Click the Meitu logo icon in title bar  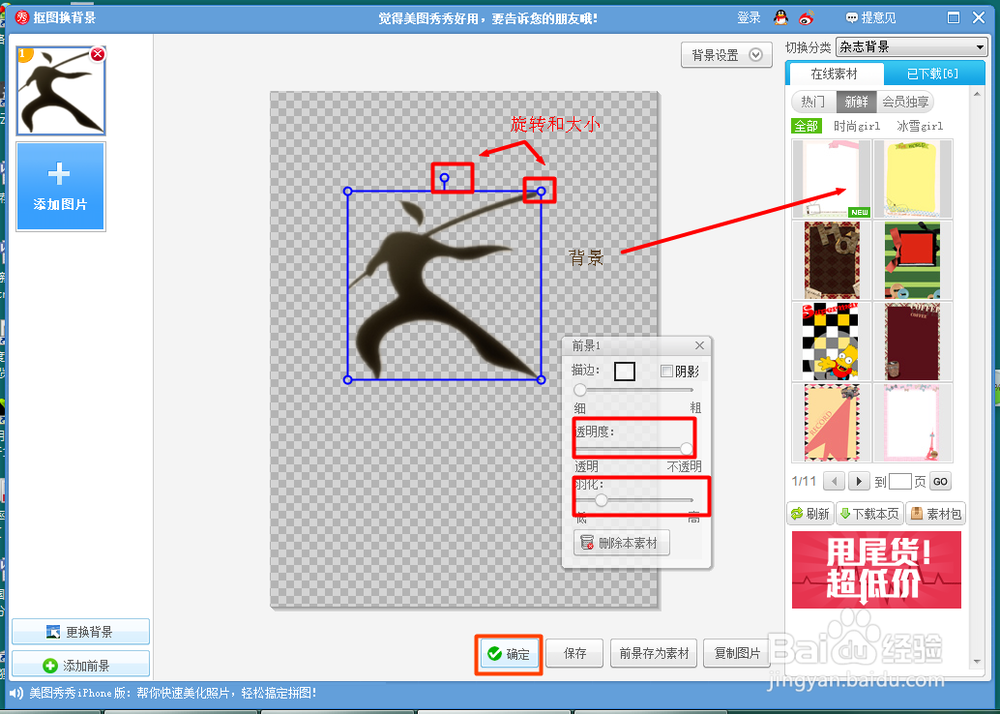[x=22, y=18]
